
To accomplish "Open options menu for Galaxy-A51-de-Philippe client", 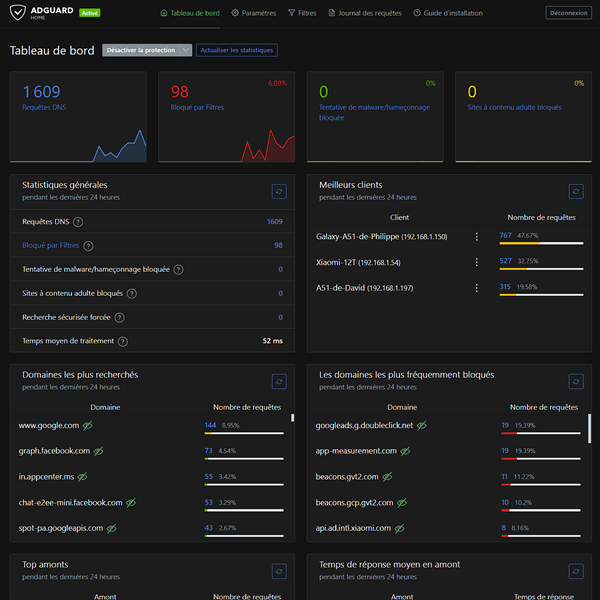I will (x=476, y=237).
